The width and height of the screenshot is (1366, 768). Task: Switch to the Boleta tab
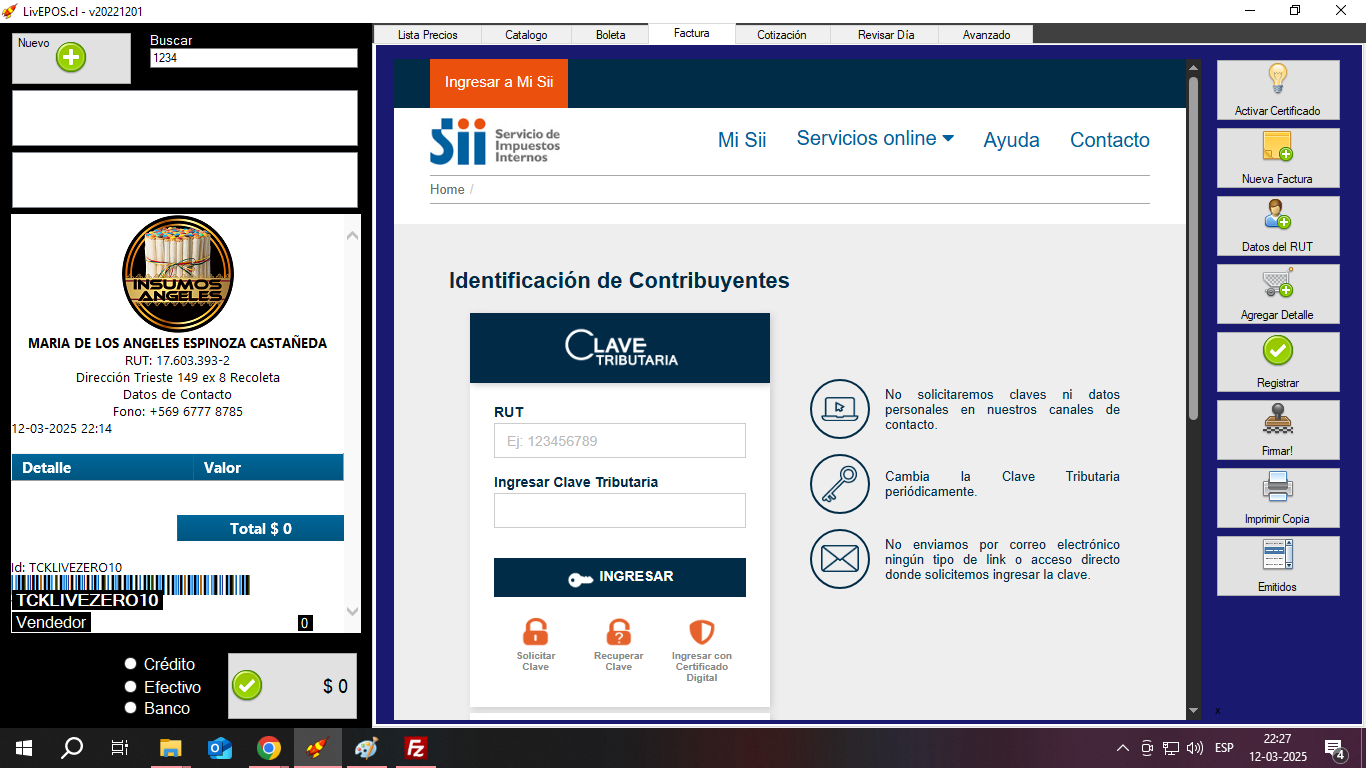point(611,35)
